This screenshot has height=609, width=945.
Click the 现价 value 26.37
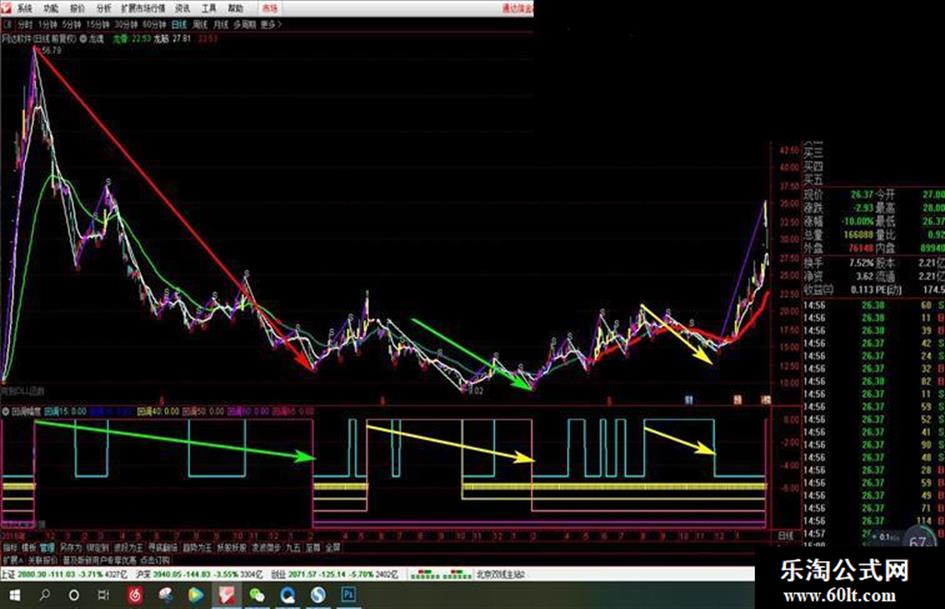pos(862,195)
